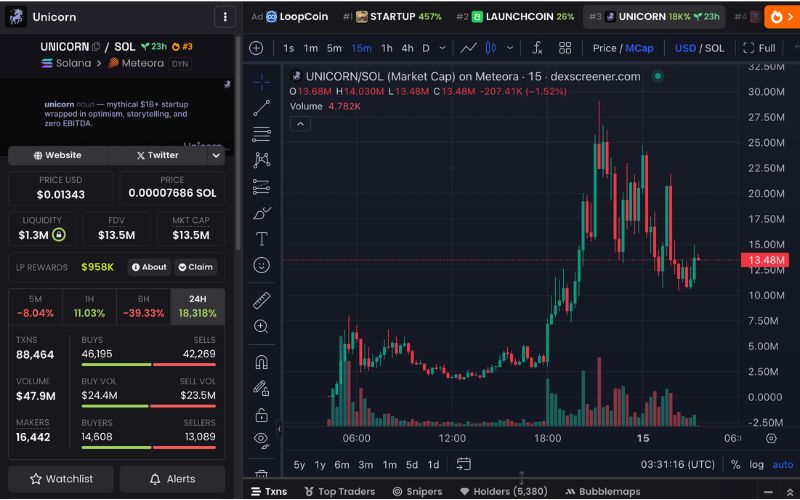Select the 24H stats tab
The image size is (800, 500).
[197, 307]
